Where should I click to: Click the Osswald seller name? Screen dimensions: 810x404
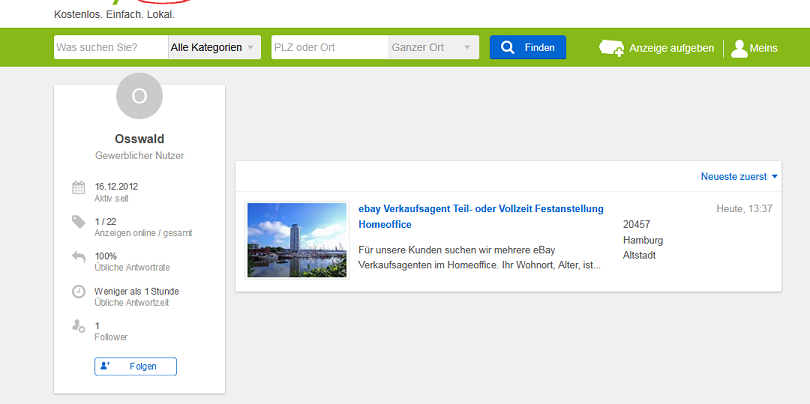point(139,139)
